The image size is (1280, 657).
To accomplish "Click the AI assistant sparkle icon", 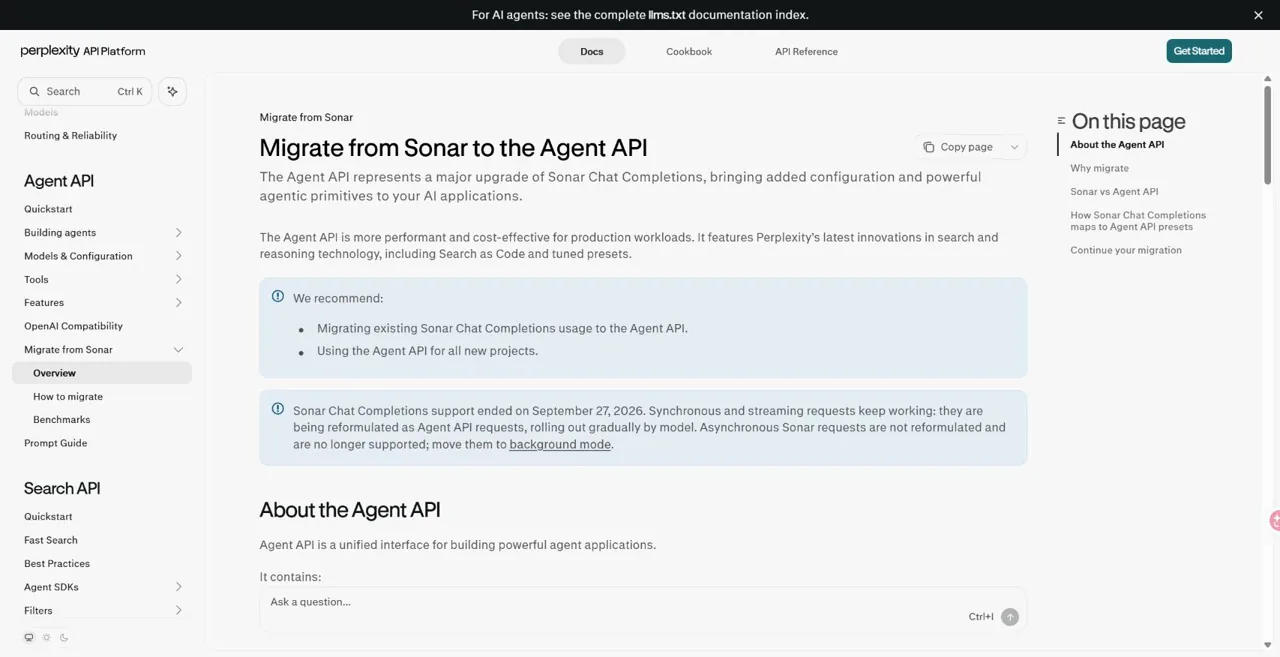I will click(x=172, y=91).
